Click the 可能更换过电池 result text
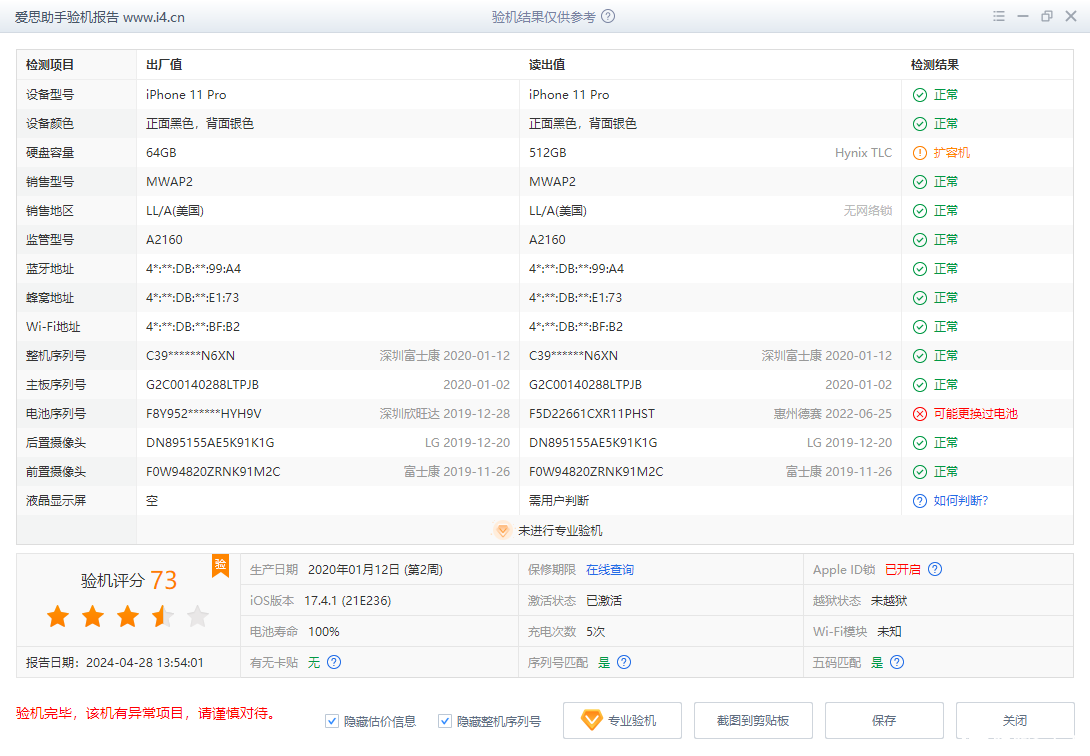Screen dimensions: 1090x756 [x=975, y=414]
